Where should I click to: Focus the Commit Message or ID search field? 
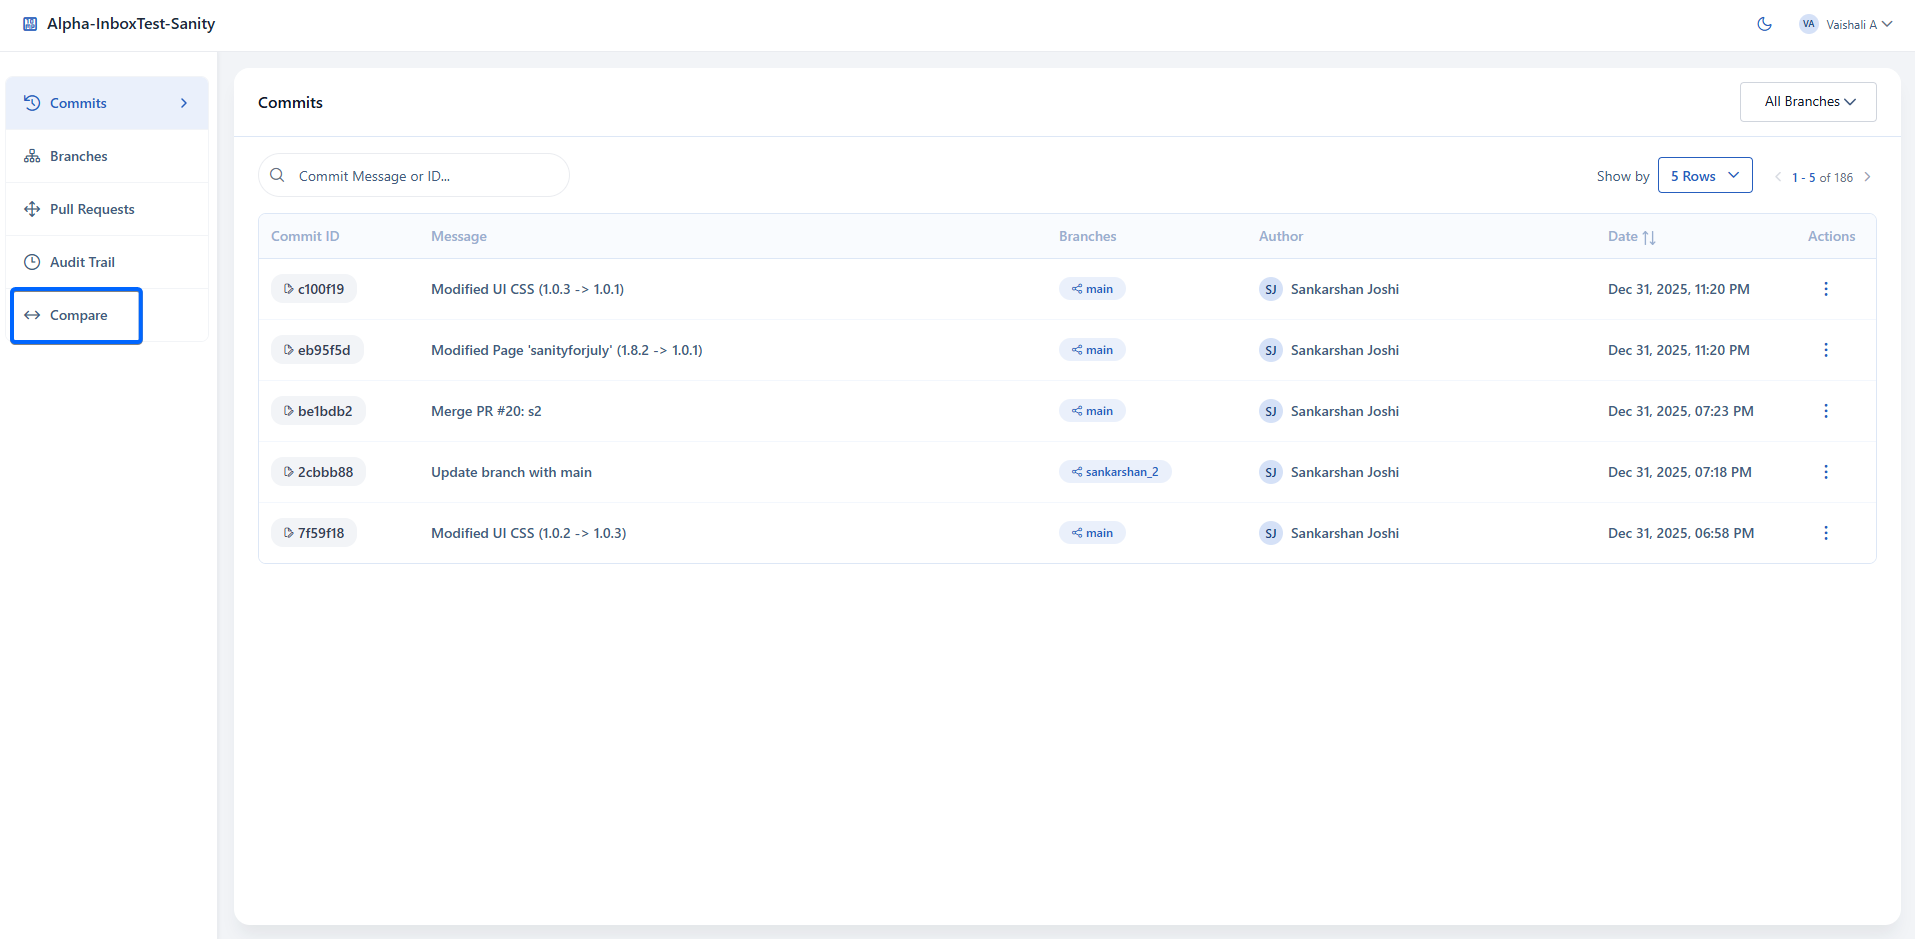point(414,176)
